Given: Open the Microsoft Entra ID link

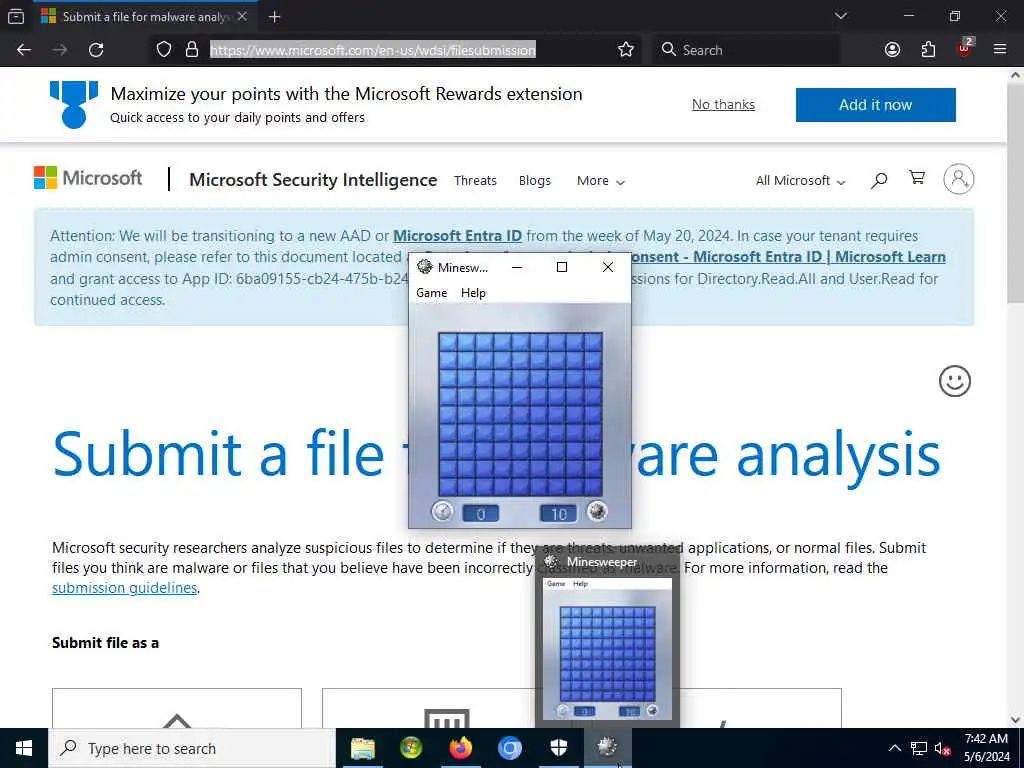Looking at the screenshot, I should click(457, 235).
